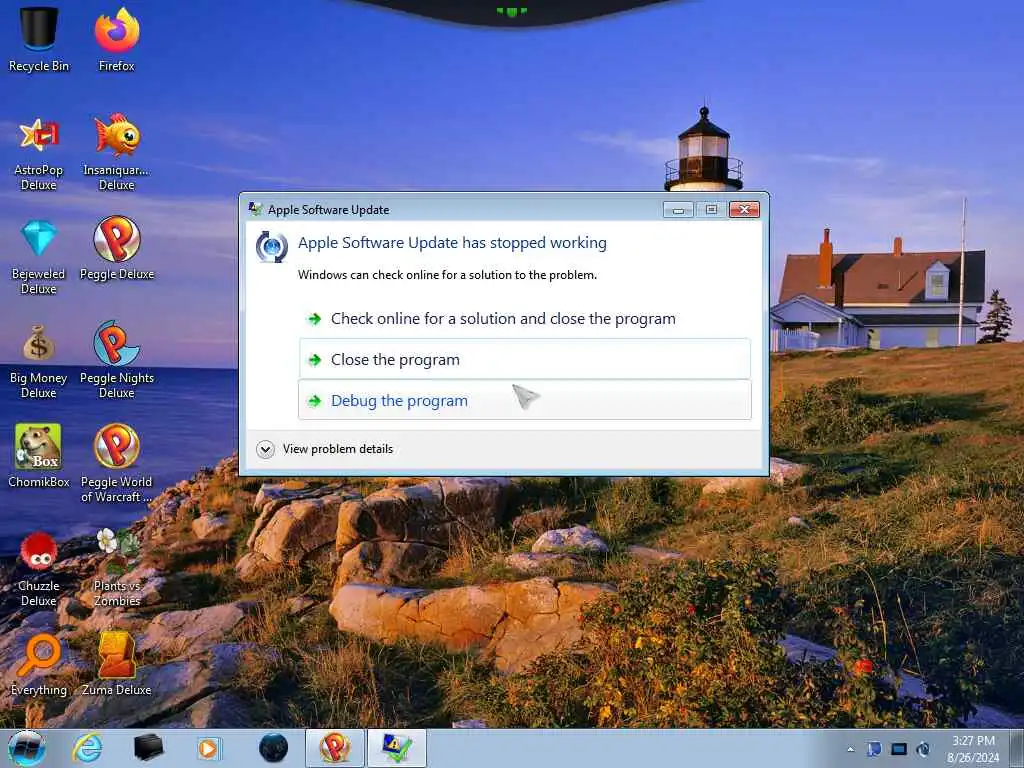1024x768 pixels.
Task: Open the Recycle Bin desktop icon
Action: pyautogui.click(x=39, y=38)
